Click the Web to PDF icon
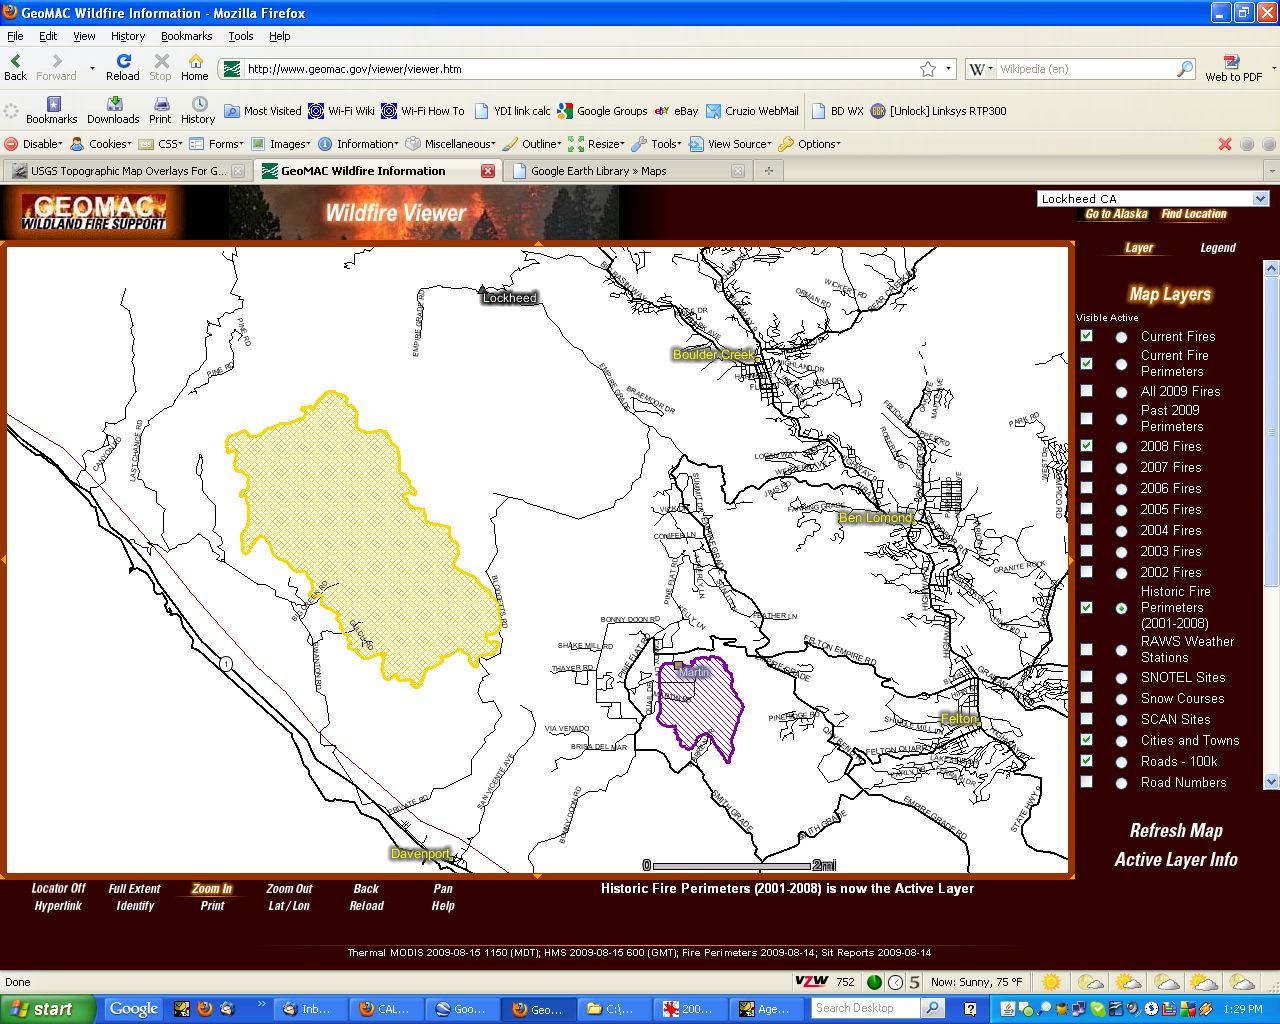The width and height of the screenshot is (1280, 1024). click(1232, 63)
